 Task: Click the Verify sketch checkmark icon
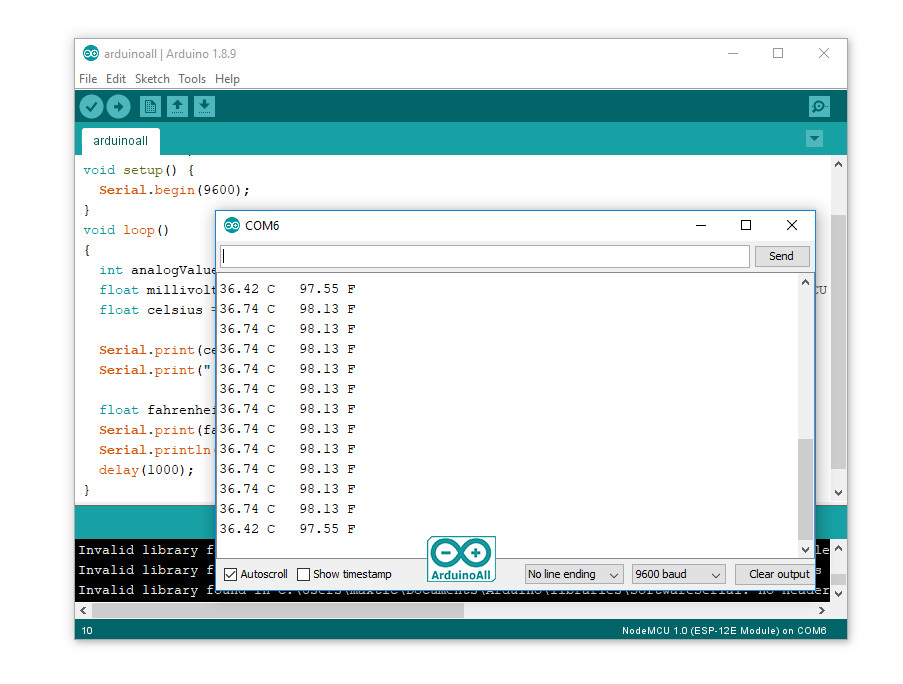click(x=91, y=107)
